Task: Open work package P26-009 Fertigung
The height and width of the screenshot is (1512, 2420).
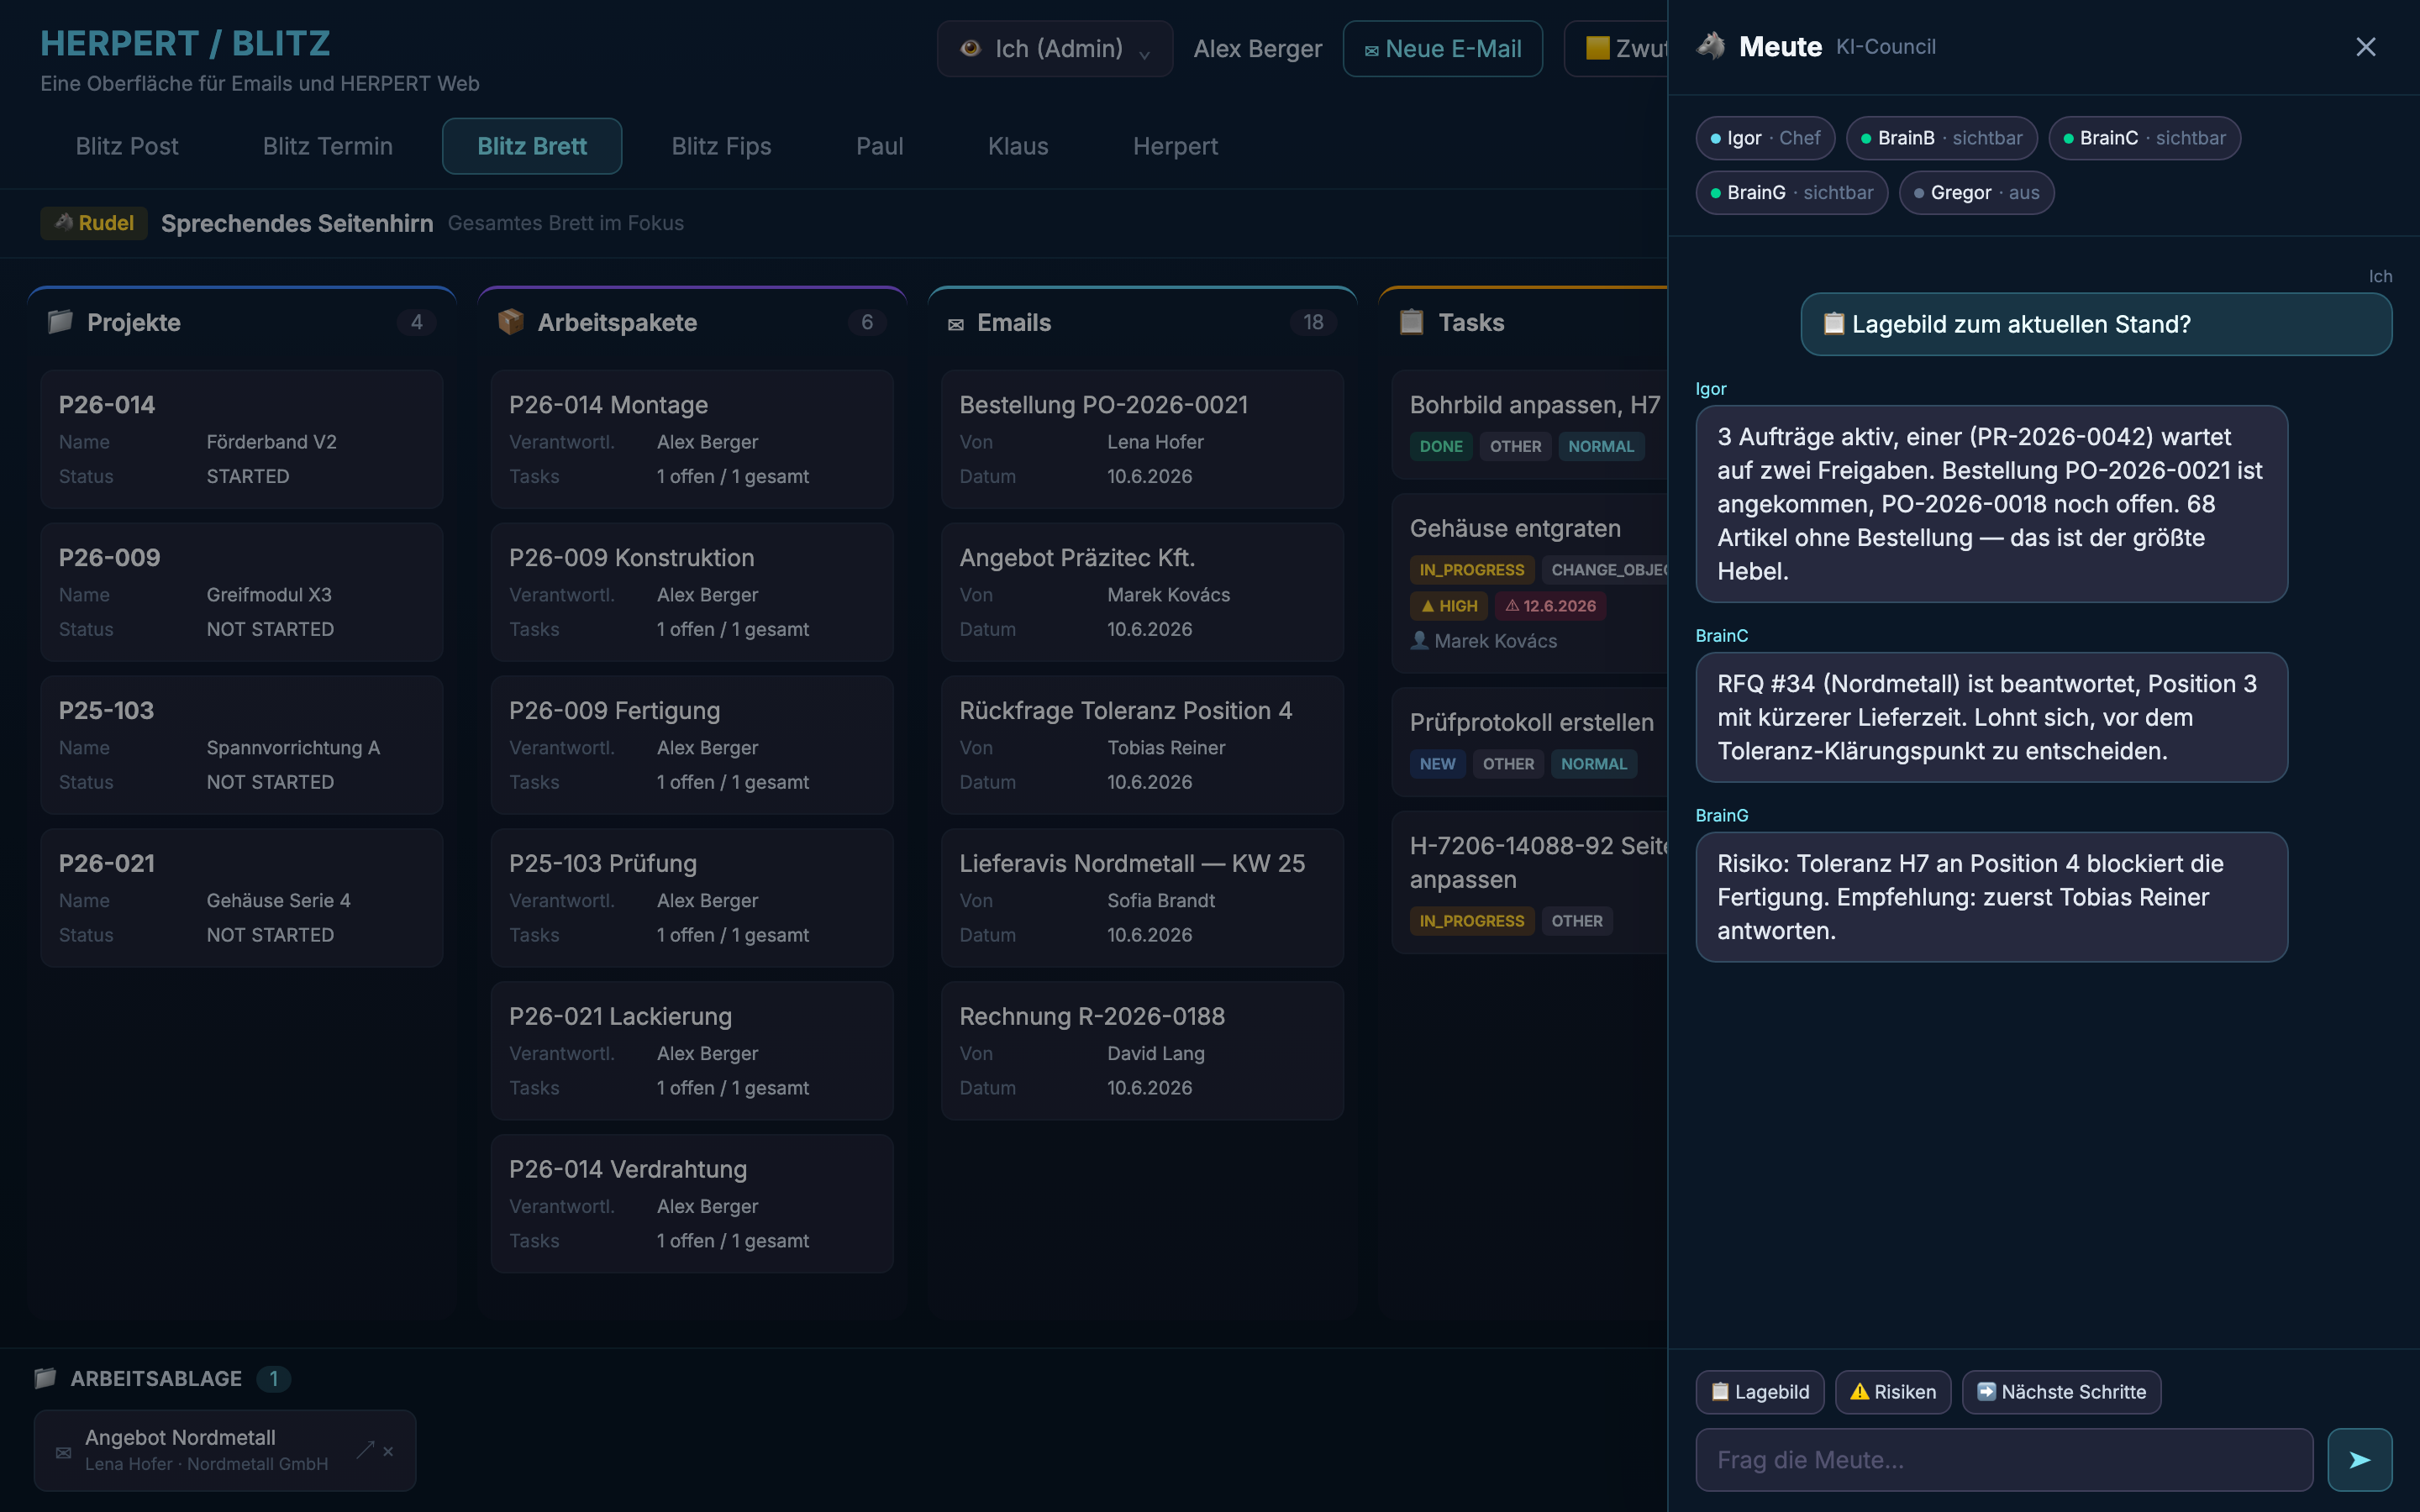Action: coord(692,745)
